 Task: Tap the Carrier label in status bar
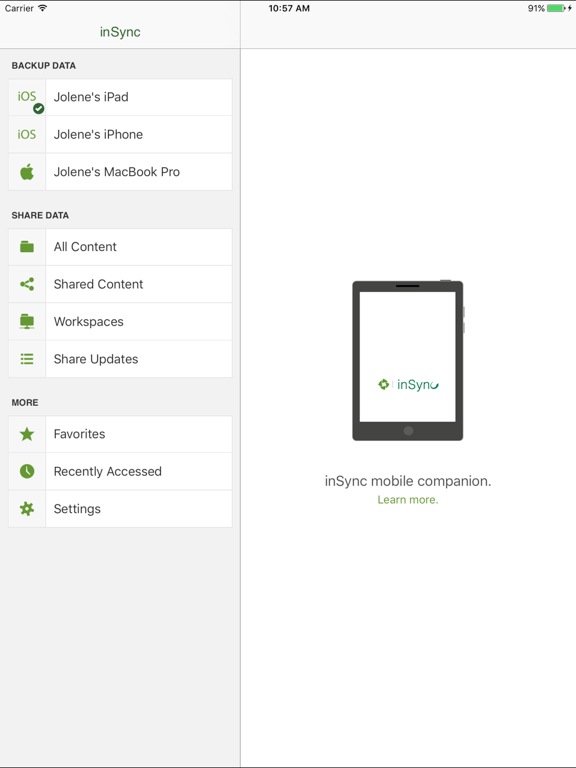19,8
